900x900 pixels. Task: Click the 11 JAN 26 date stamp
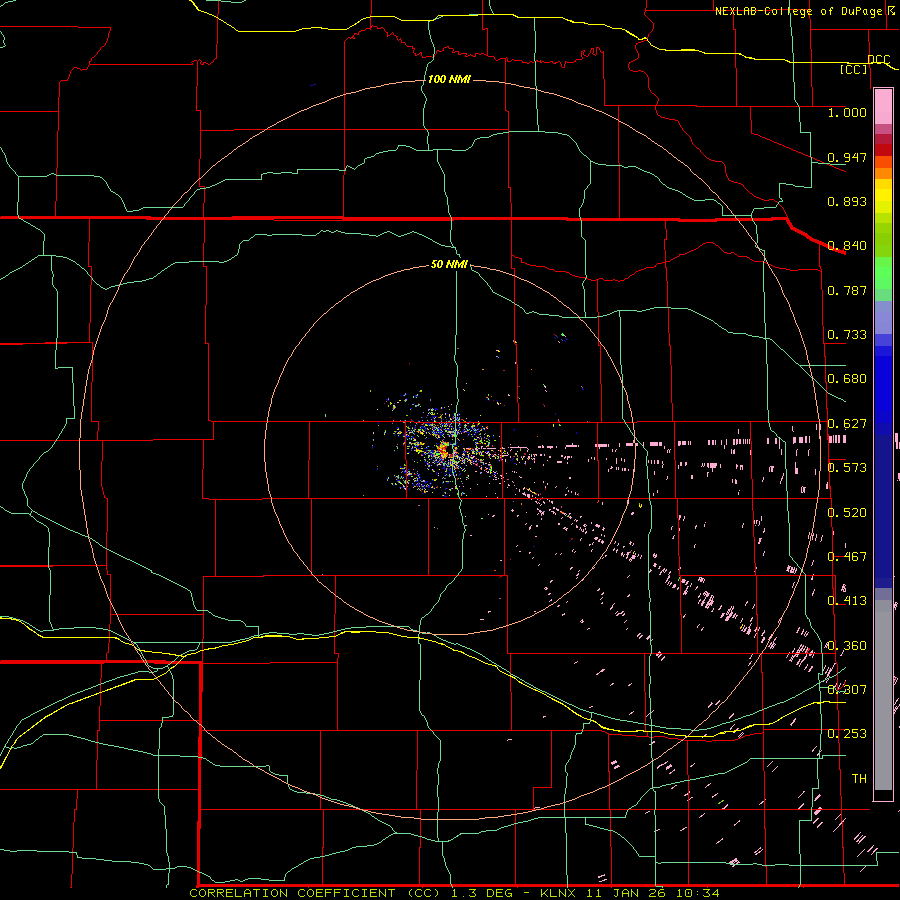626,893
